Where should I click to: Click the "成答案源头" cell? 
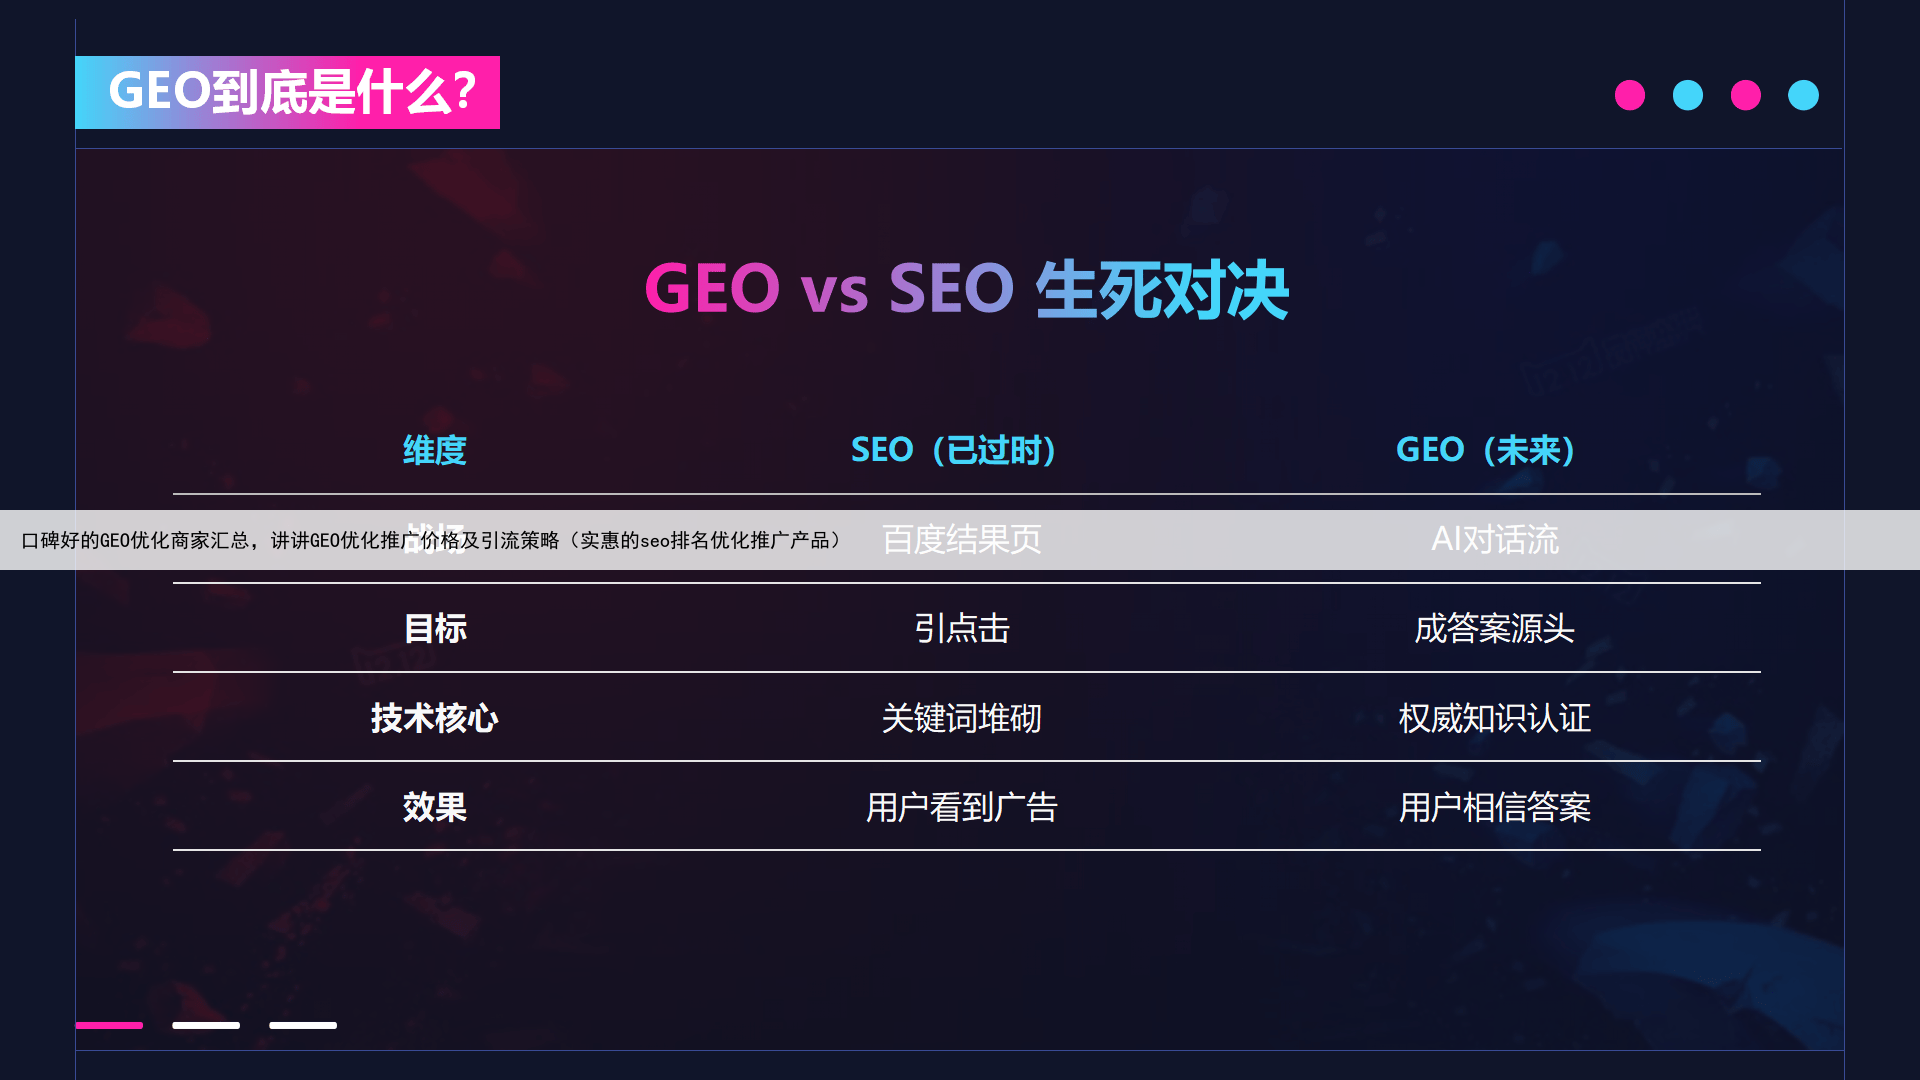point(1495,629)
